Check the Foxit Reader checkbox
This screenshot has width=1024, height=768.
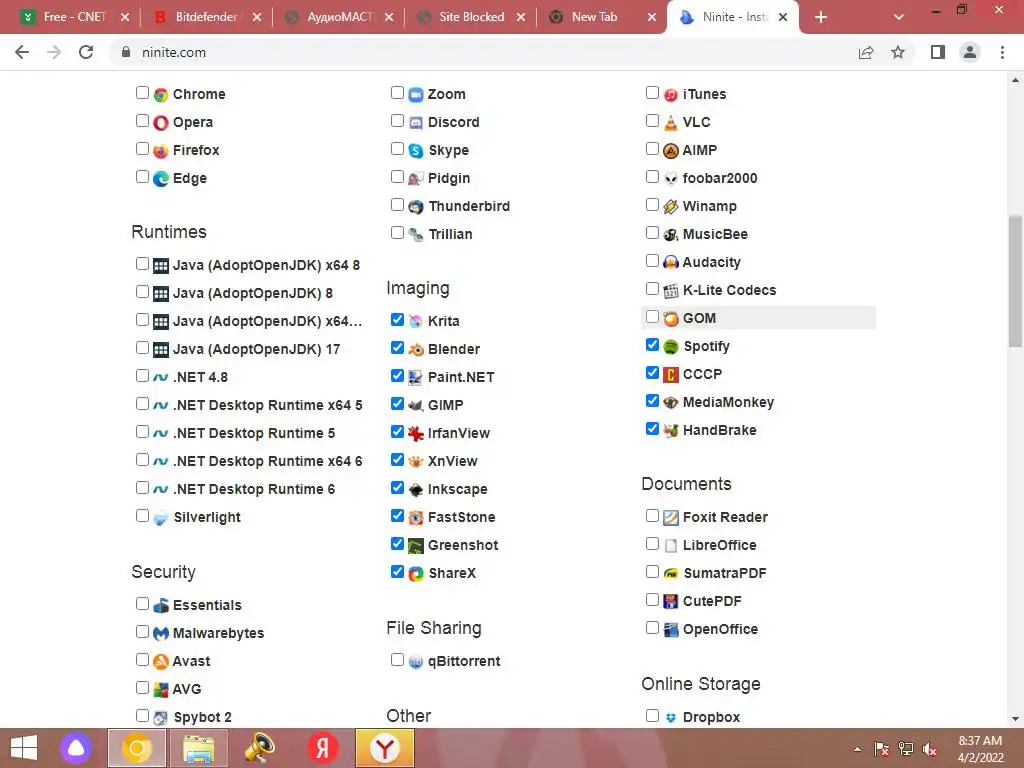pyautogui.click(x=652, y=516)
